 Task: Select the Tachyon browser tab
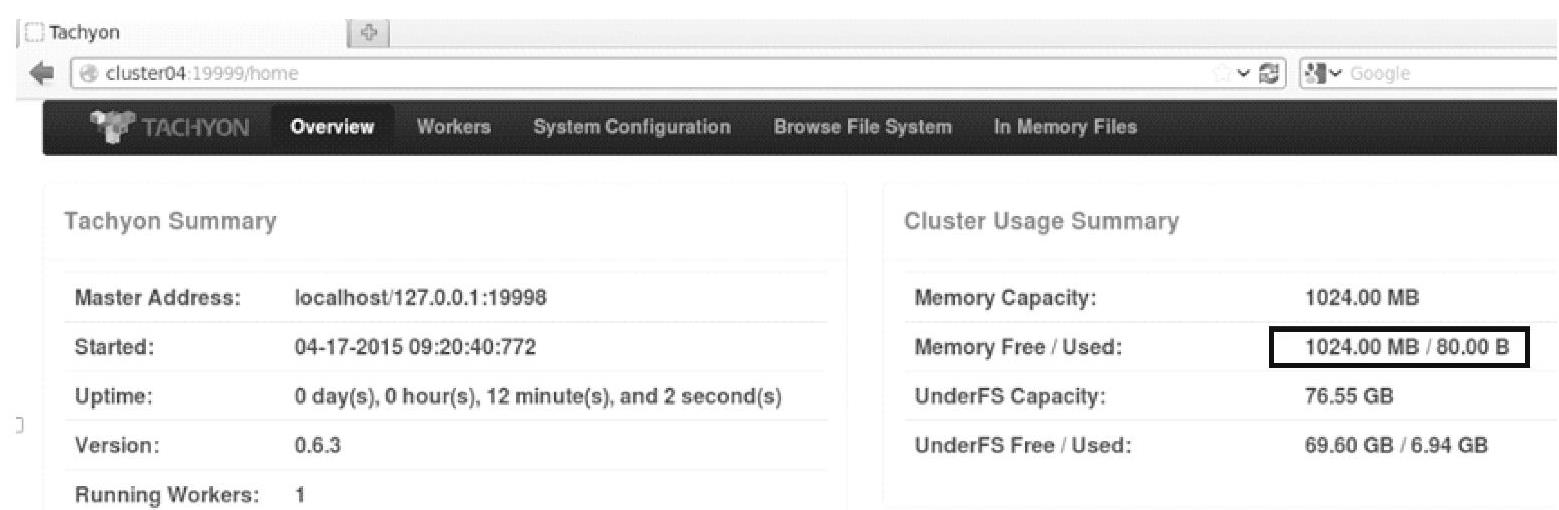click(x=150, y=33)
